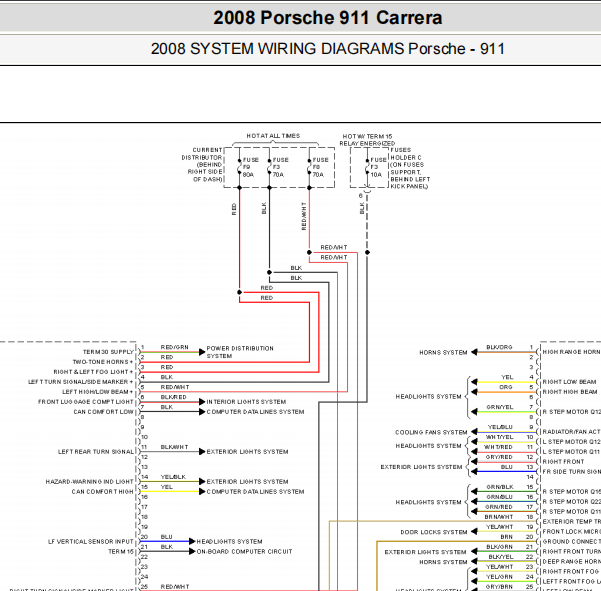Select the "FUSES HOLDER C" description text

pos(410,168)
